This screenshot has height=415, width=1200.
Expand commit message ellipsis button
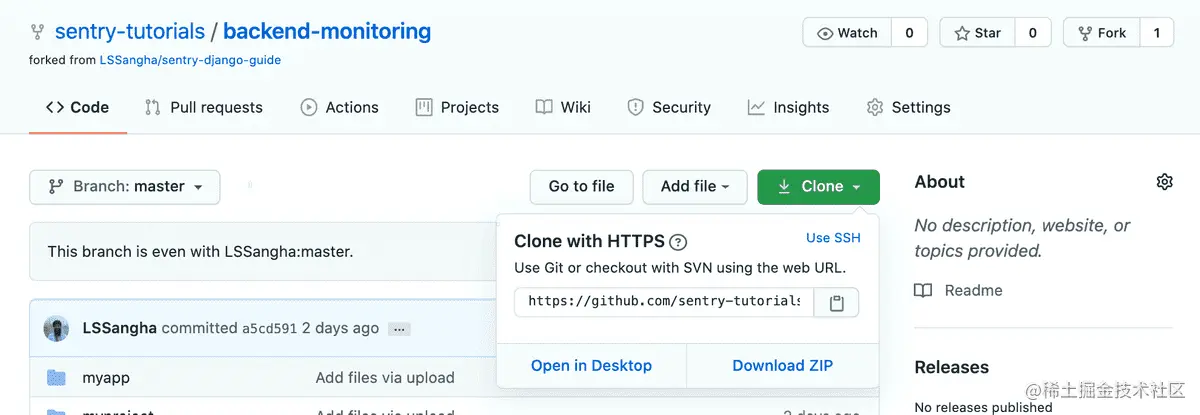click(x=399, y=329)
